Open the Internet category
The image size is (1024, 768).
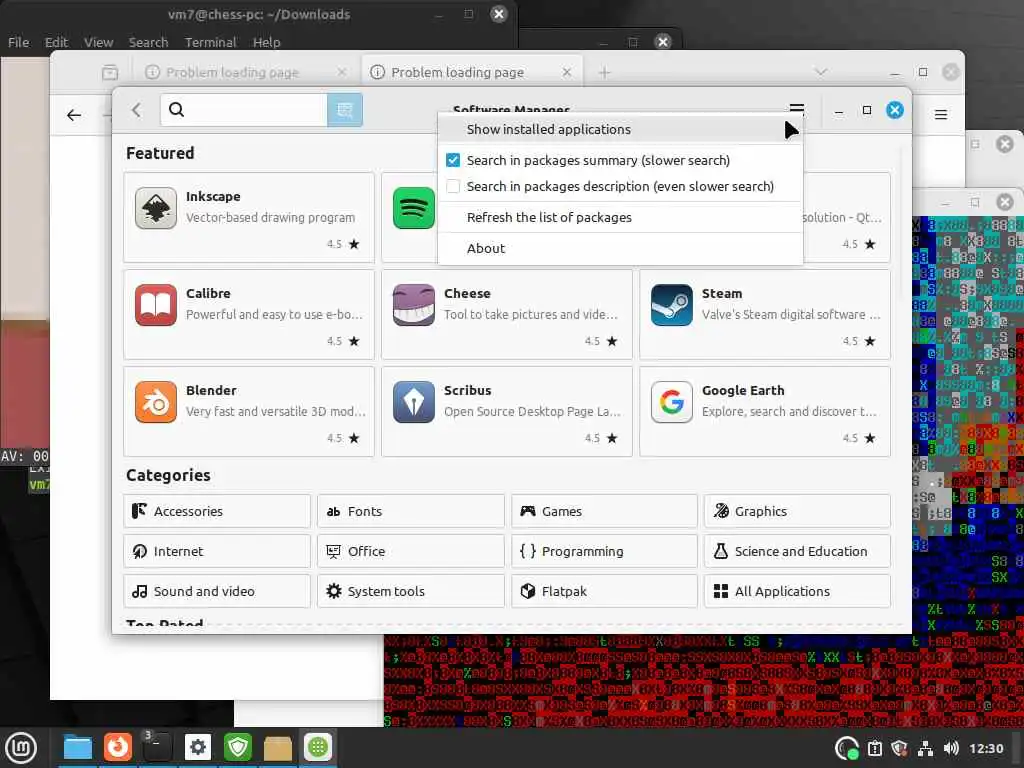(217, 551)
